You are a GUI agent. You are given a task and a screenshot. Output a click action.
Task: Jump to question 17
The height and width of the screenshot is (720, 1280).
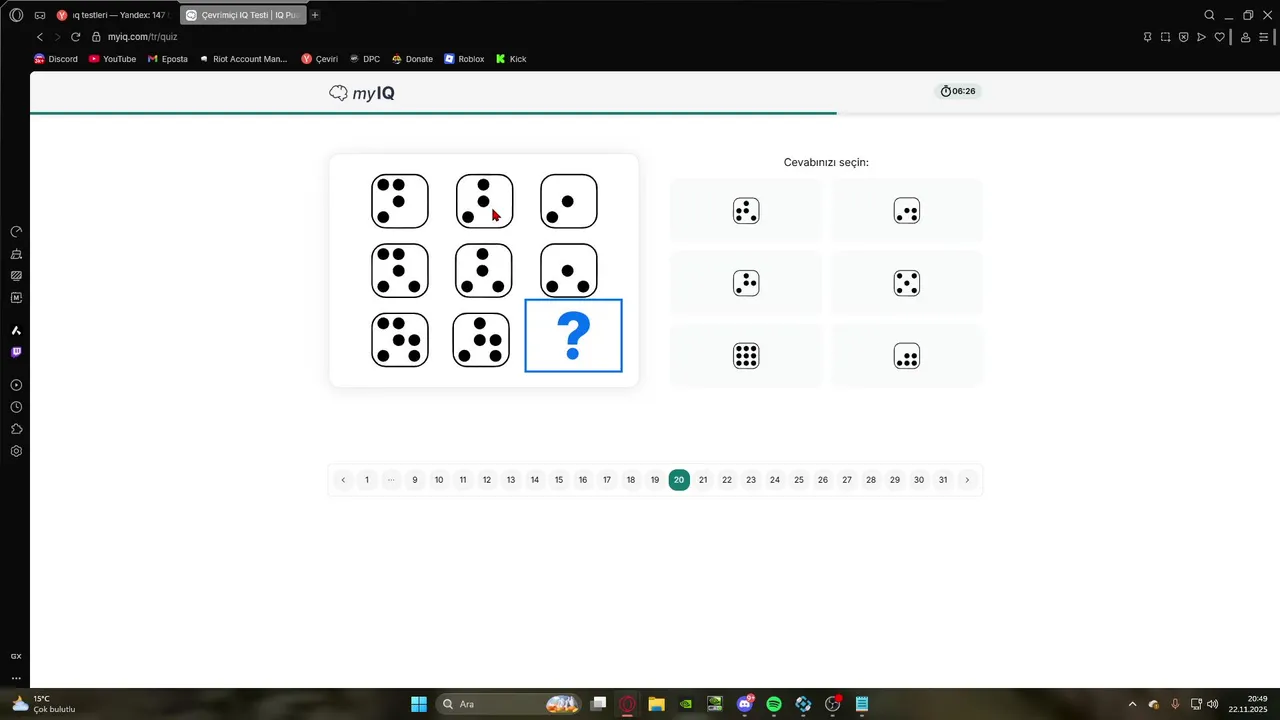[x=607, y=480]
